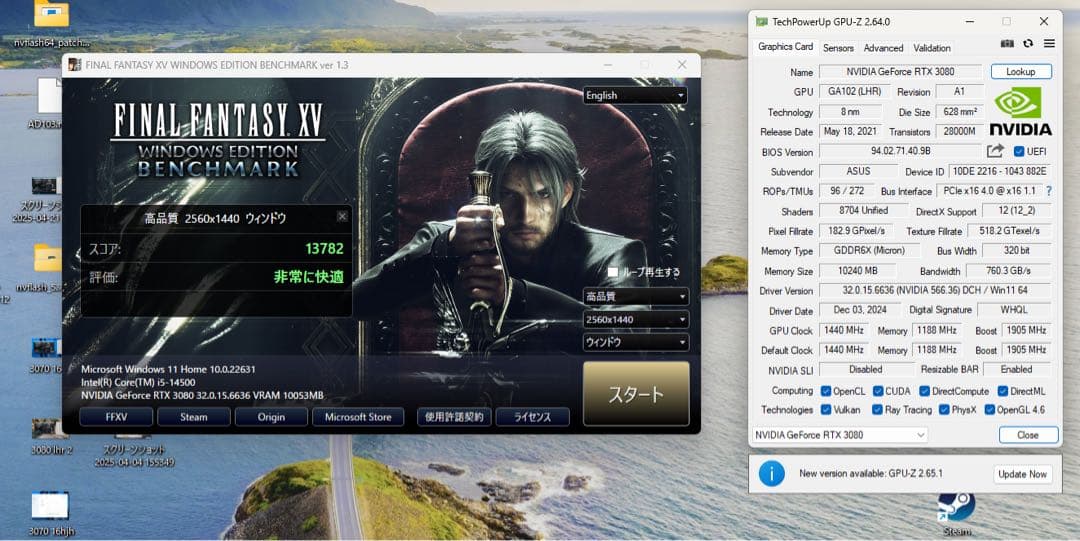
Task: Open the English language dropdown
Action: point(635,95)
